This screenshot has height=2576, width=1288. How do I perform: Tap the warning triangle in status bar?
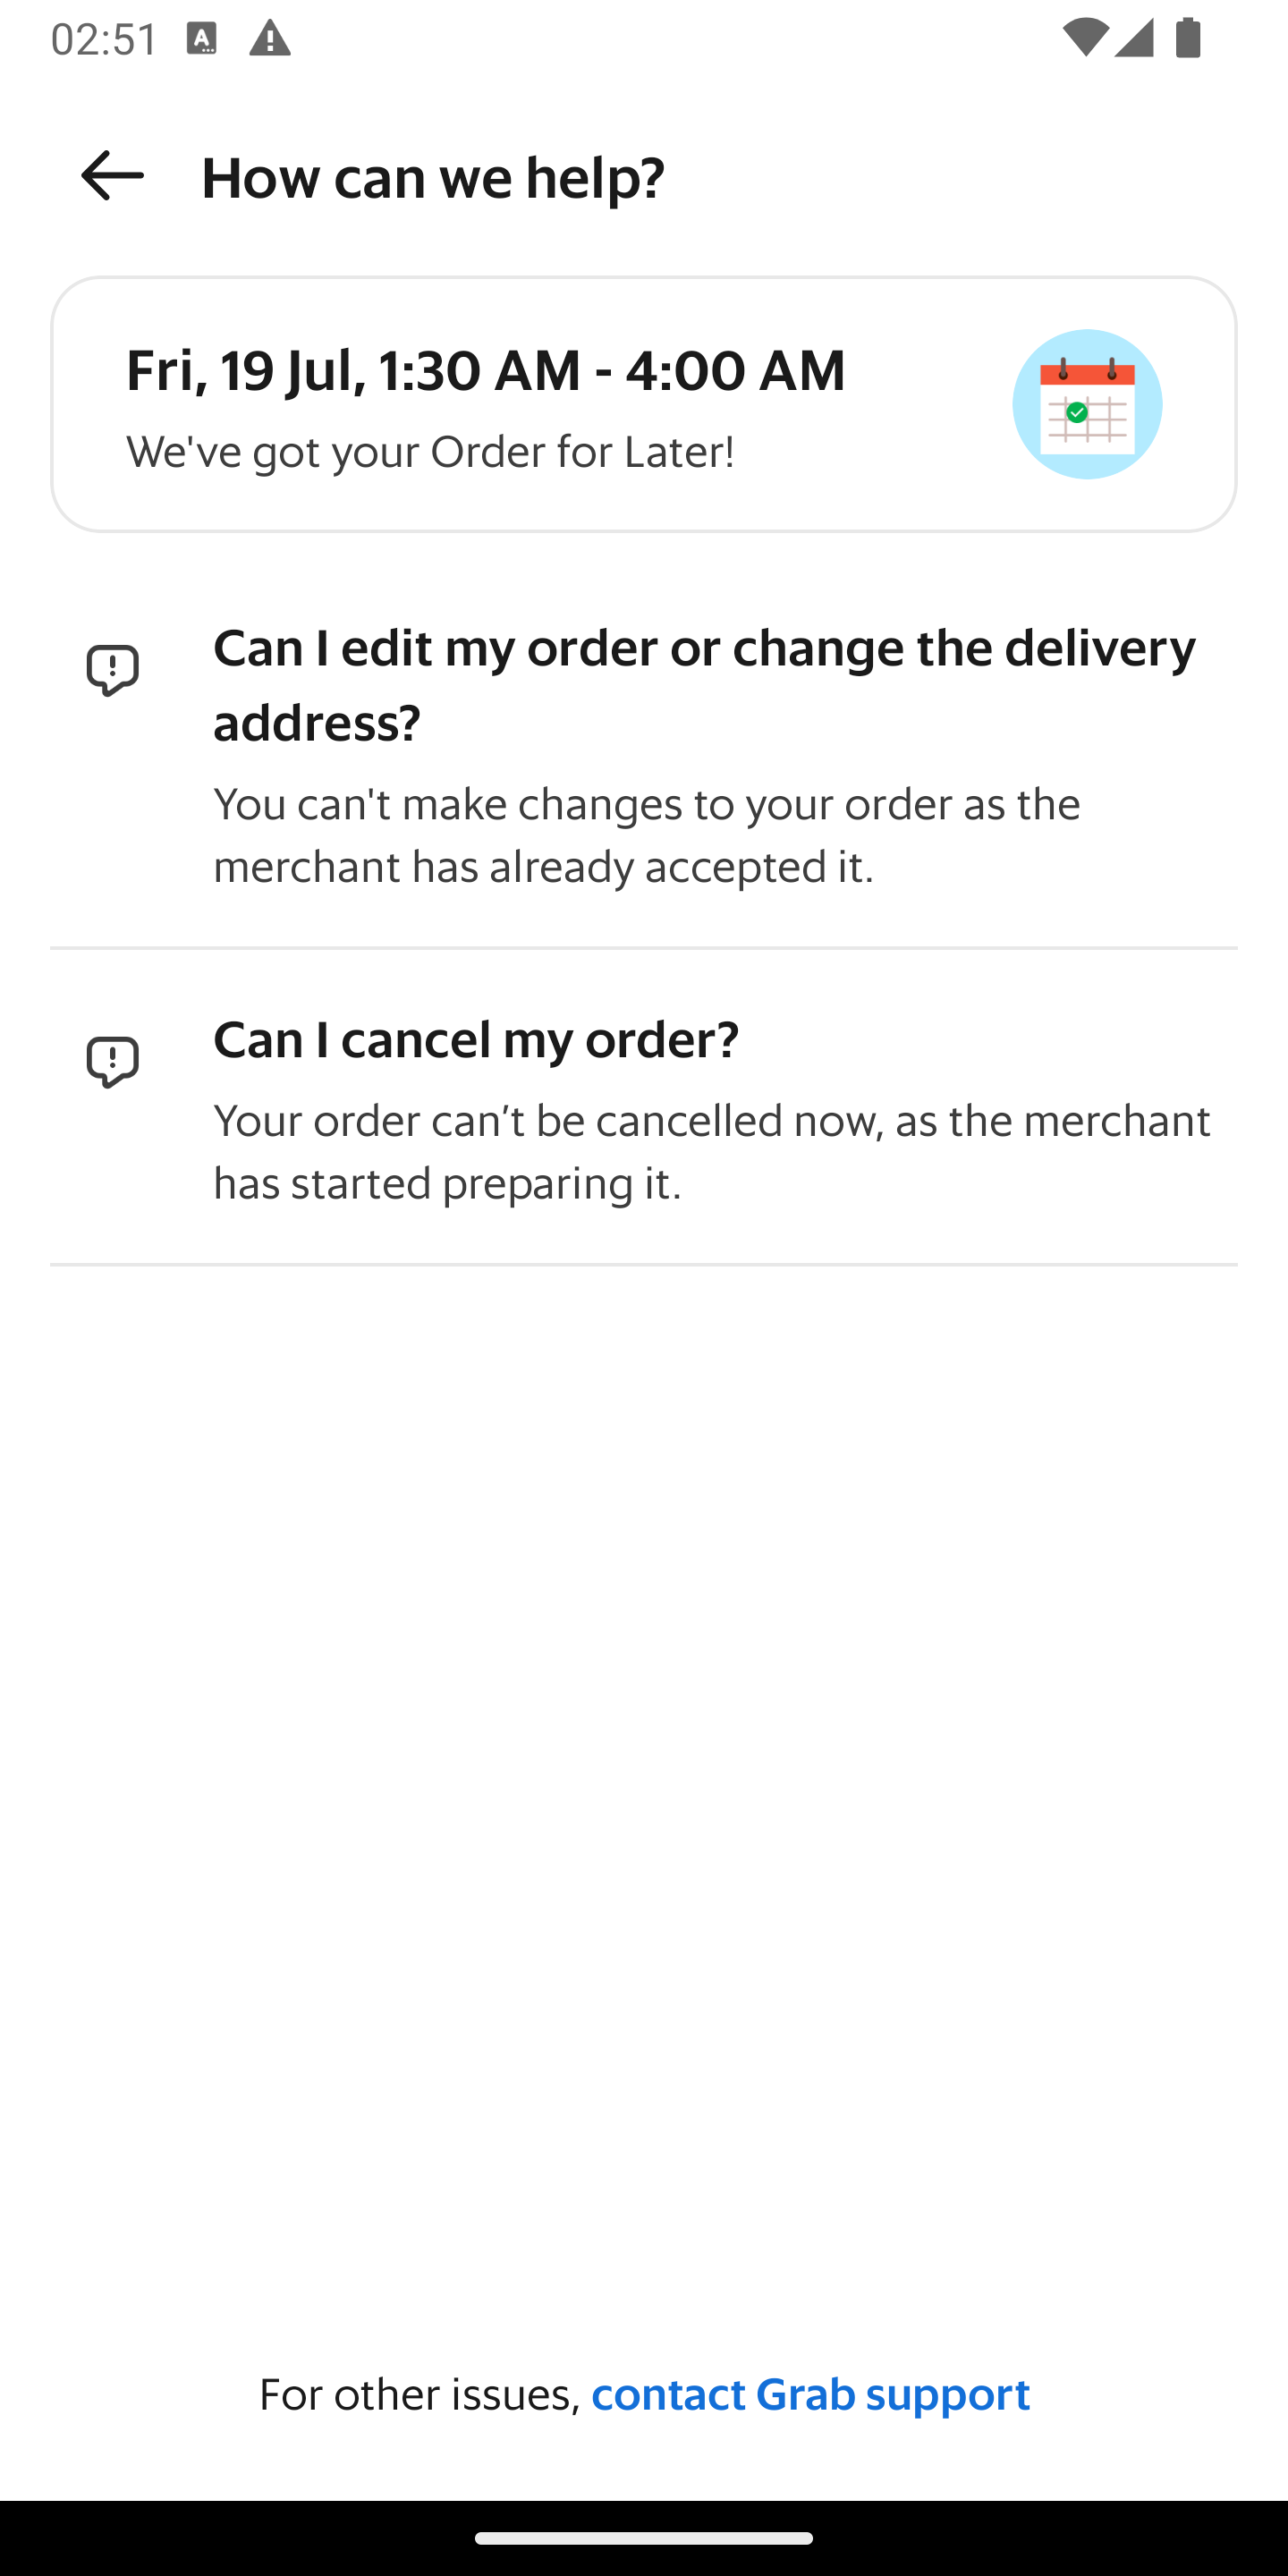(x=269, y=40)
